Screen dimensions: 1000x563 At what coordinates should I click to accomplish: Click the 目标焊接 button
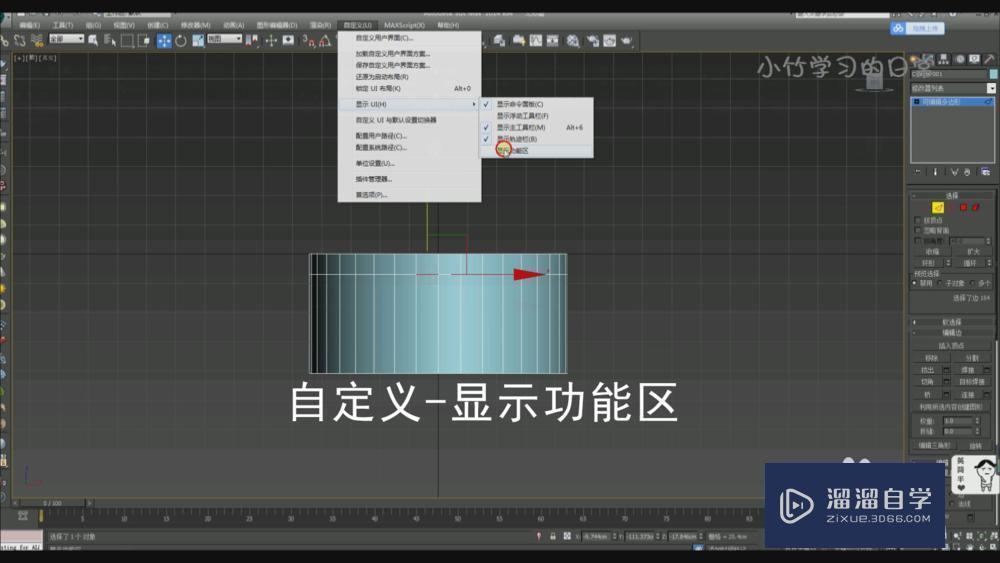(x=971, y=381)
